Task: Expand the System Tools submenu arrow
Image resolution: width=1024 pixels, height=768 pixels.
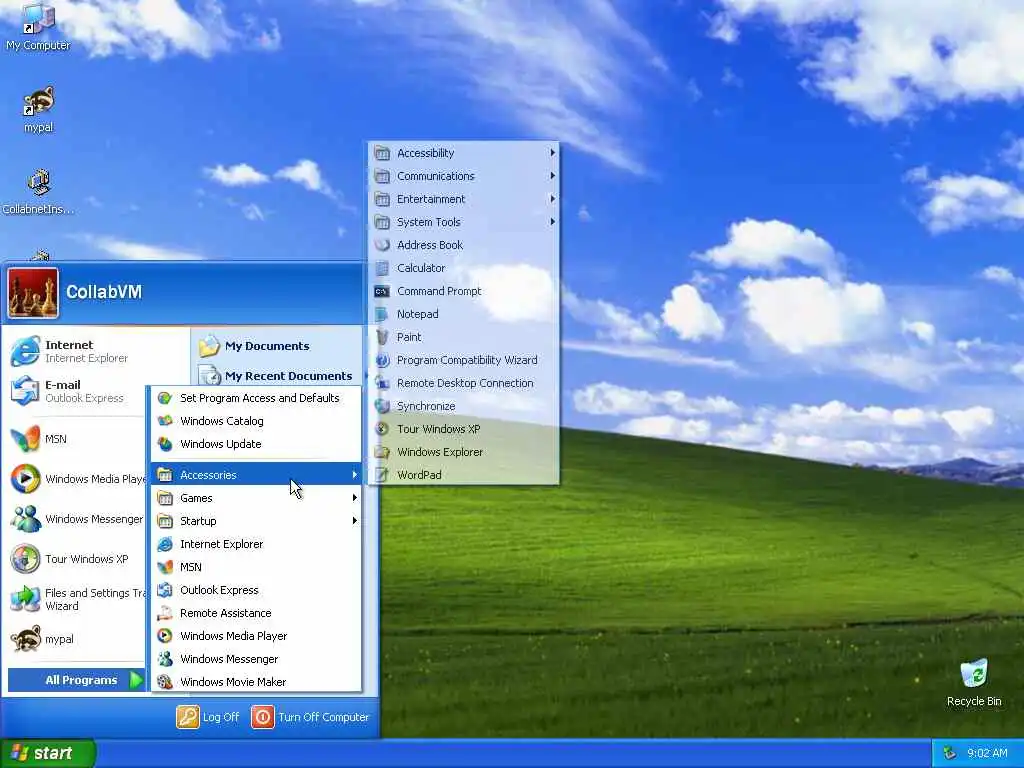Action: pyautogui.click(x=552, y=222)
